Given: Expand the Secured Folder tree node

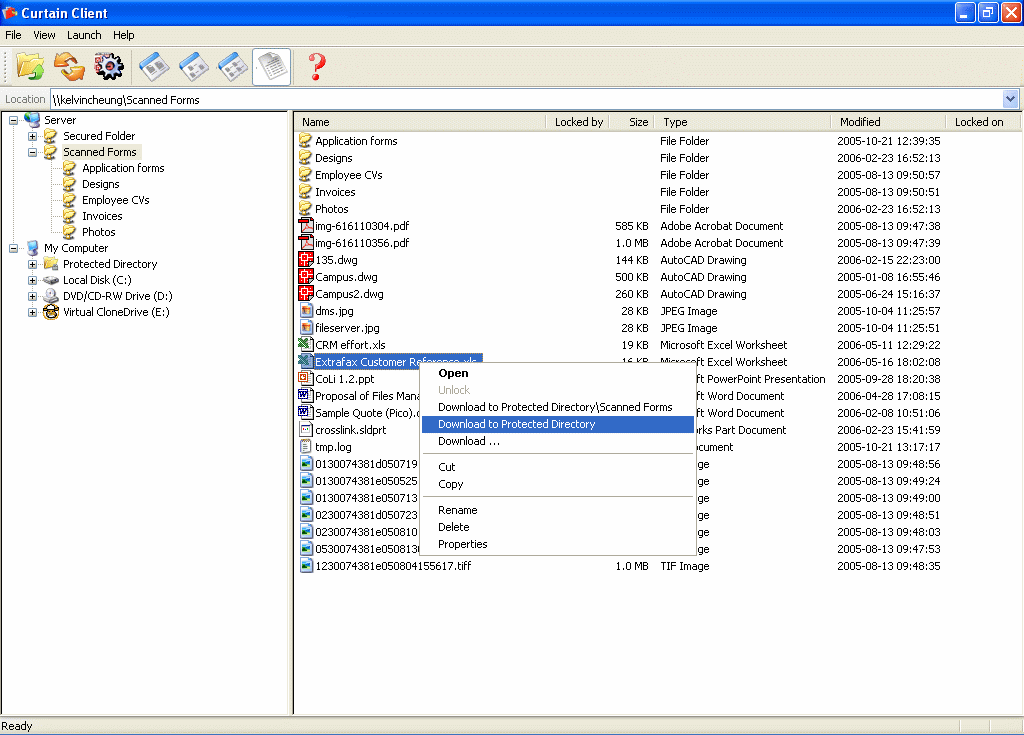Looking at the screenshot, I should coord(33,136).
